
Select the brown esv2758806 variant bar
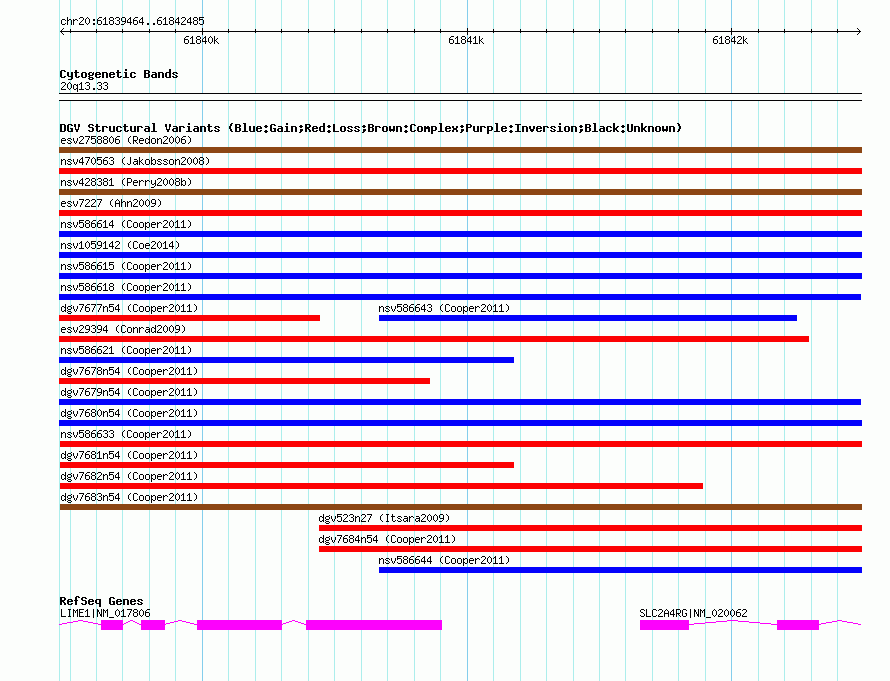point(460,150)
